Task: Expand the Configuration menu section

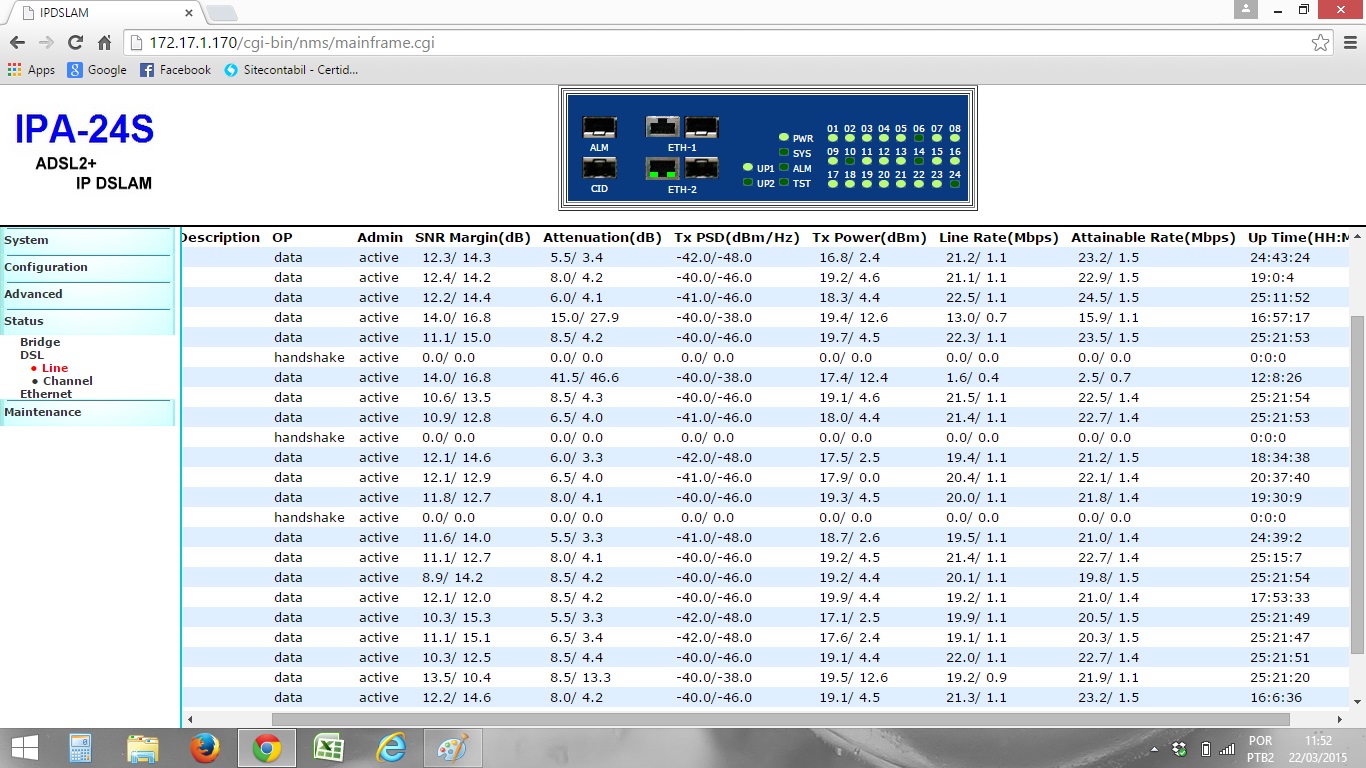Action: [88, 267]
